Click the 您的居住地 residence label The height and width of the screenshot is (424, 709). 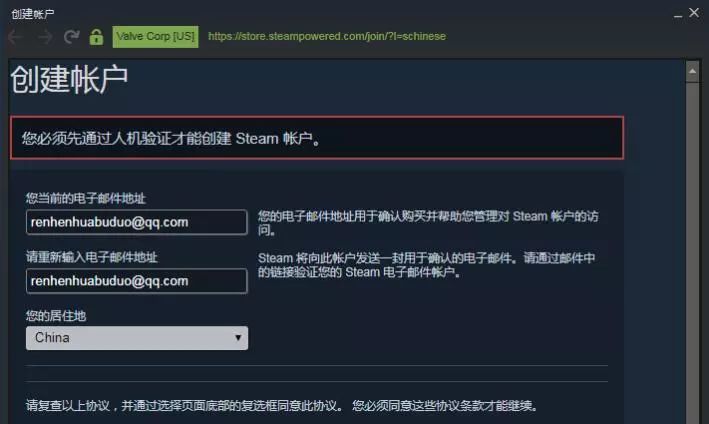56,316
